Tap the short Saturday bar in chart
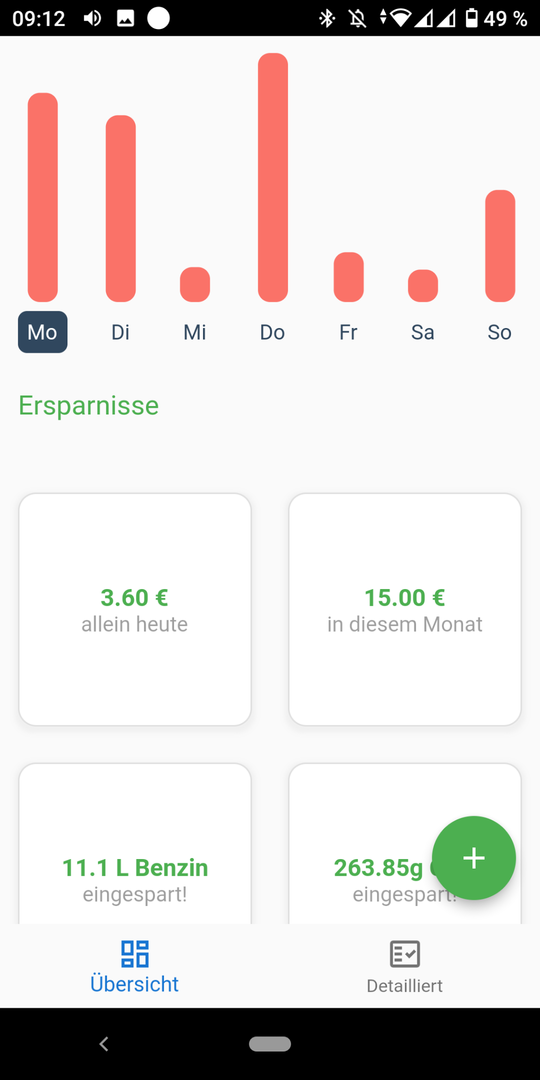Screen dimensions: 540x1080 [x=423, y=285]
